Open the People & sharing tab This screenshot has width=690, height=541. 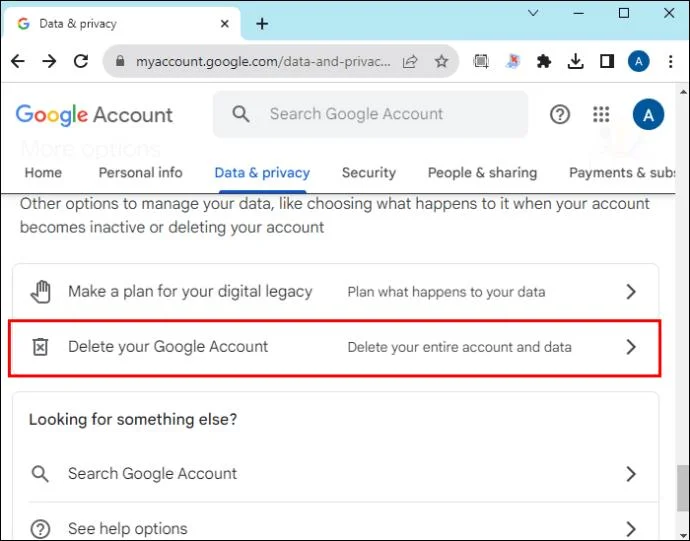click(482, 173)
